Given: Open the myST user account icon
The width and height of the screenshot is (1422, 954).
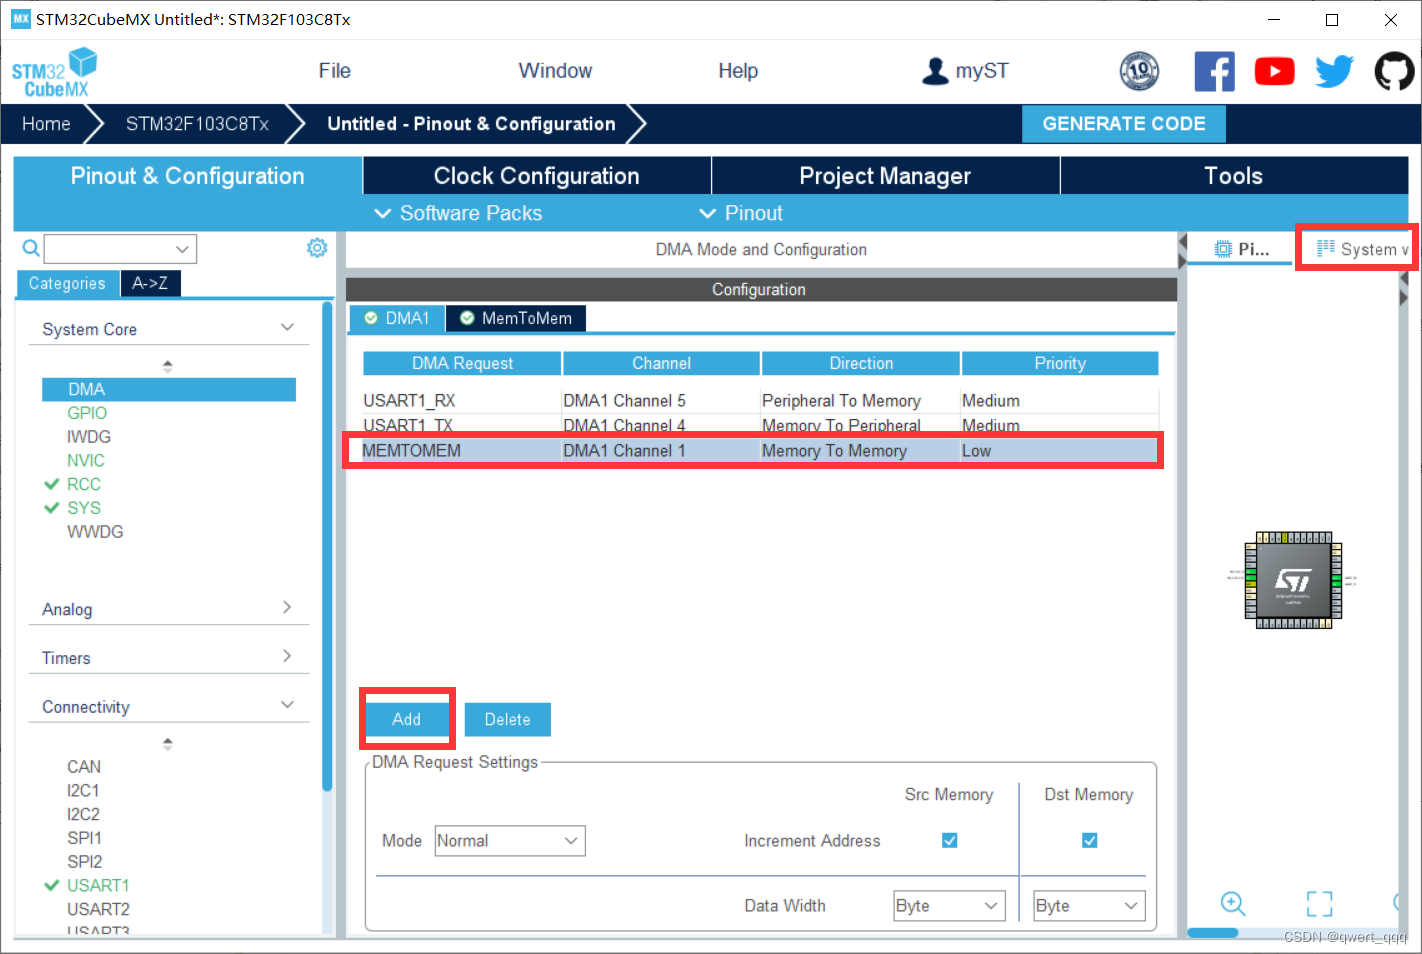Looking at the screenshot, I should (935, 71).
